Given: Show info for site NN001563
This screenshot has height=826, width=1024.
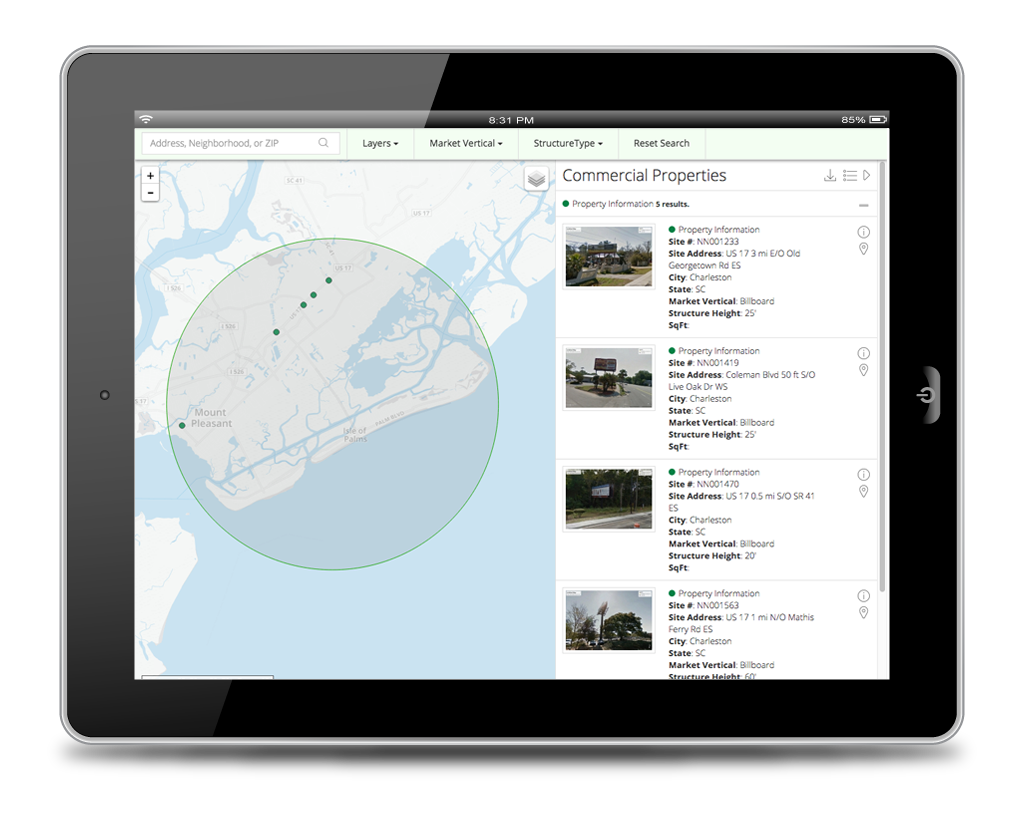Looking at the screenshot, I should coord(863,596).
